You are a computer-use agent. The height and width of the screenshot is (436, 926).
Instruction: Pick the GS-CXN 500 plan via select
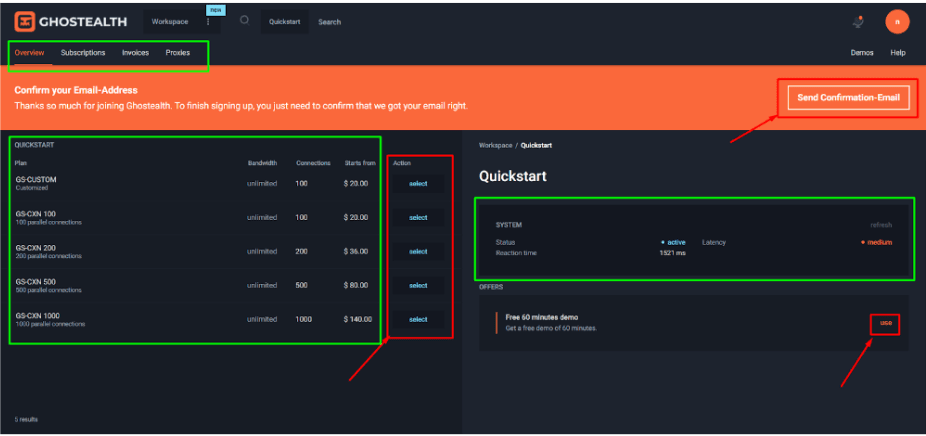418,285
